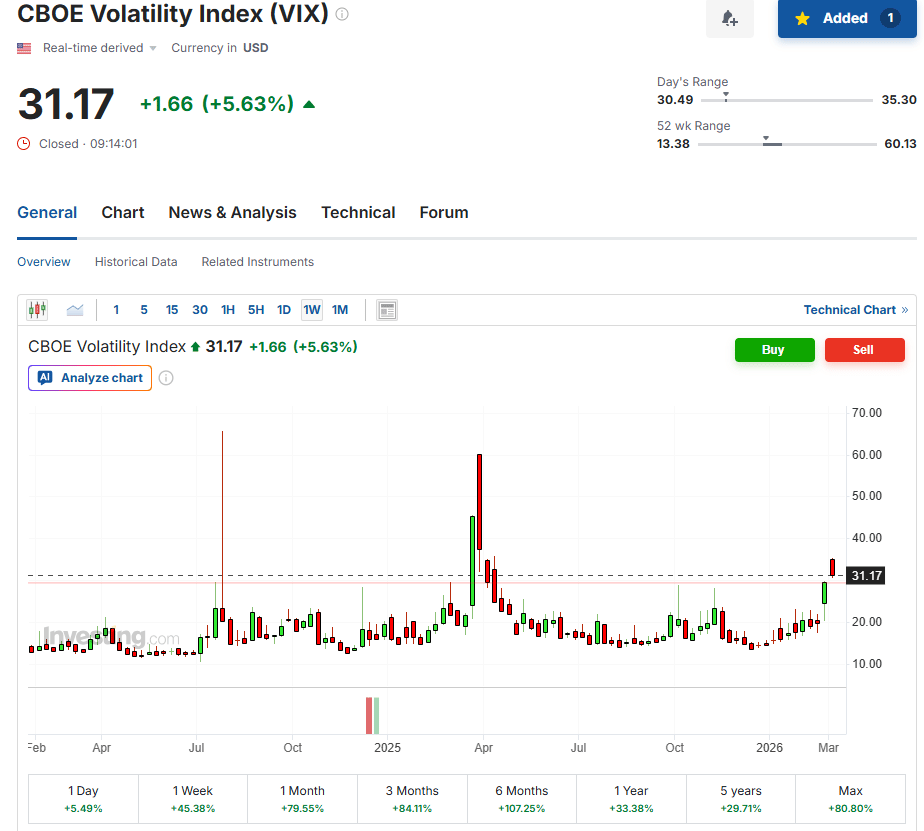Screen dimensions: 924x831
Task: Click the +1.66 (+5.63%) header change
Action: pyautogui.click(x=216, y=104)
